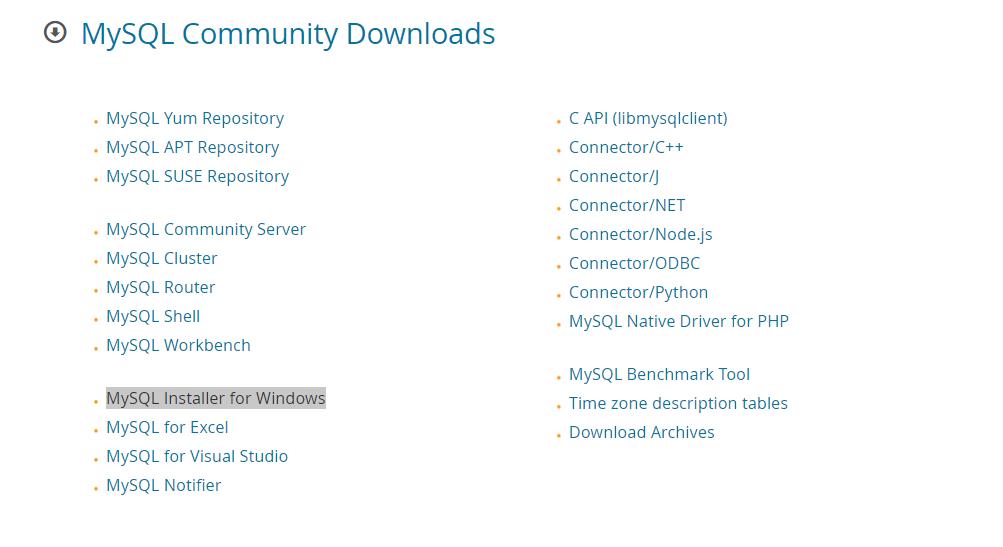
Task: Open MySQL Yum Repository link
Action: (x=195, y=118)
